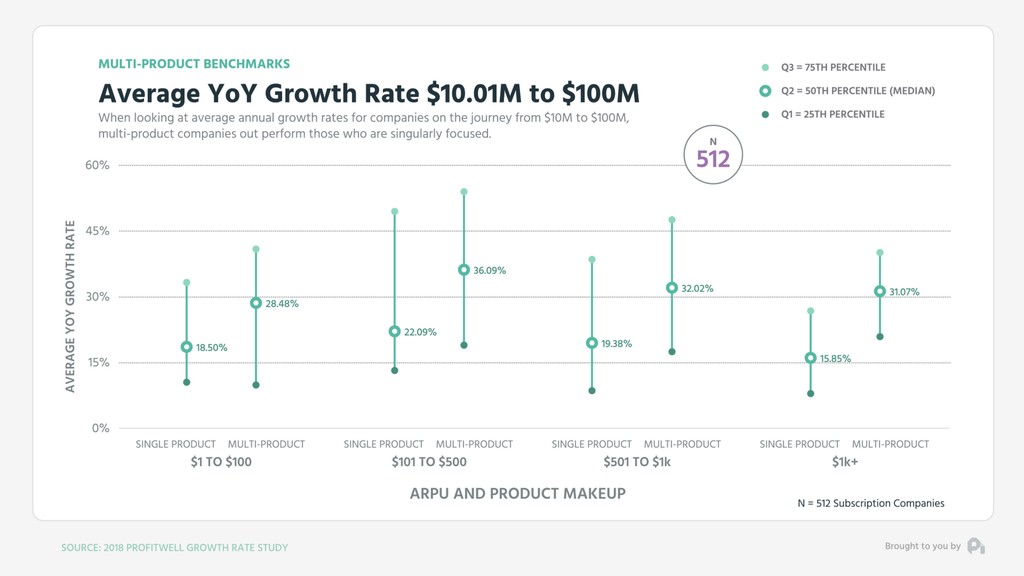Click the N = 512 Subscription Companies note
Viewport: 1024px width, 576px height.
pos(871,503)
